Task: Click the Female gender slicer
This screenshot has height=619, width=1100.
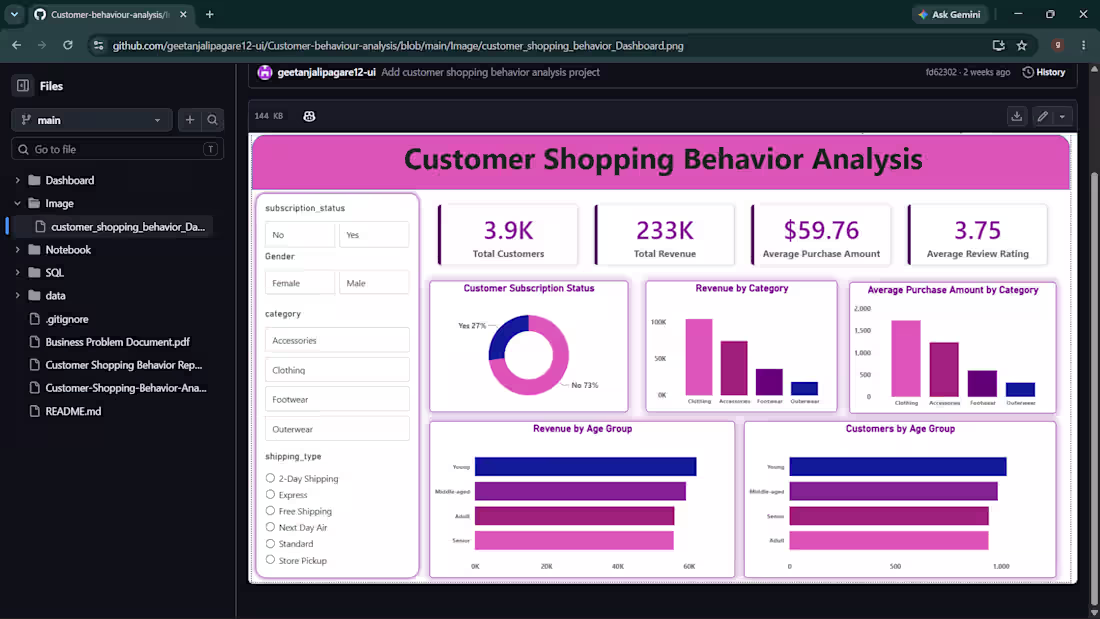Action: point(300,283)
